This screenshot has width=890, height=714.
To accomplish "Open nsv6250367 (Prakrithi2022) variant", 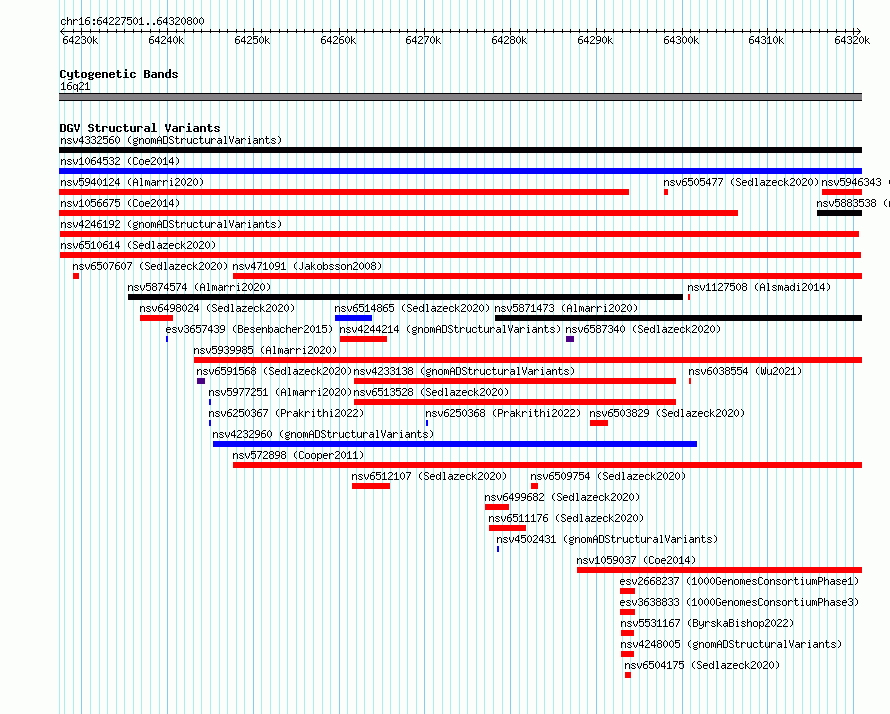I will click(286, 413).
